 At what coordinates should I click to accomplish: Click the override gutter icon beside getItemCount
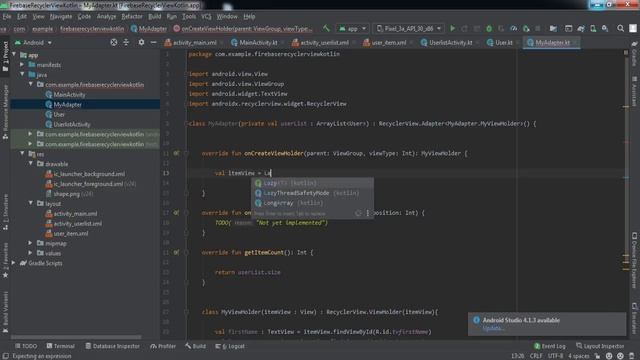[176, 253]
